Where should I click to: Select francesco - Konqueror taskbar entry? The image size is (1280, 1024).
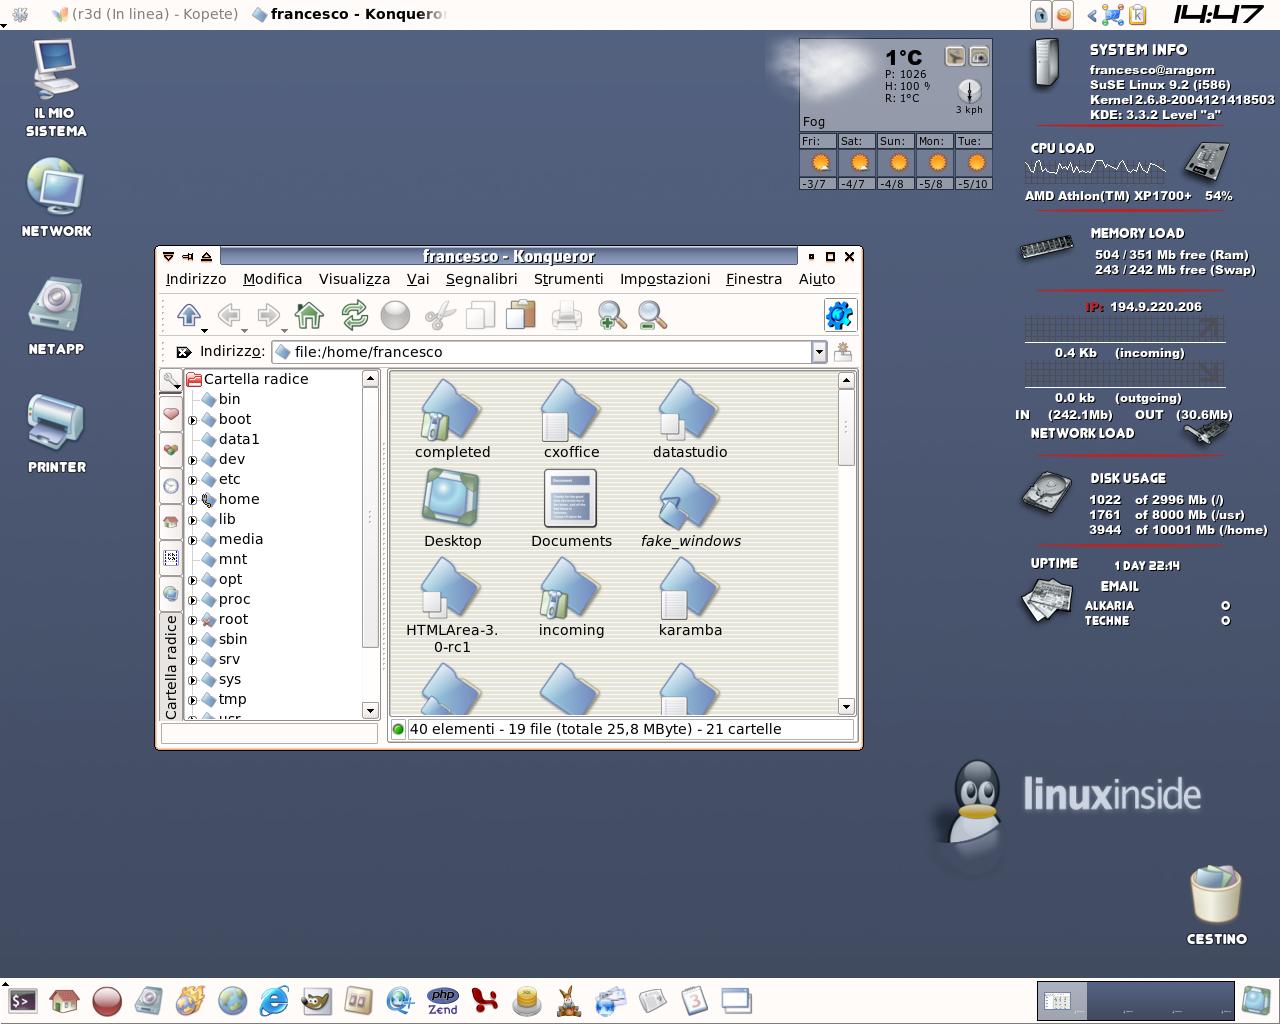click(349, 14)
